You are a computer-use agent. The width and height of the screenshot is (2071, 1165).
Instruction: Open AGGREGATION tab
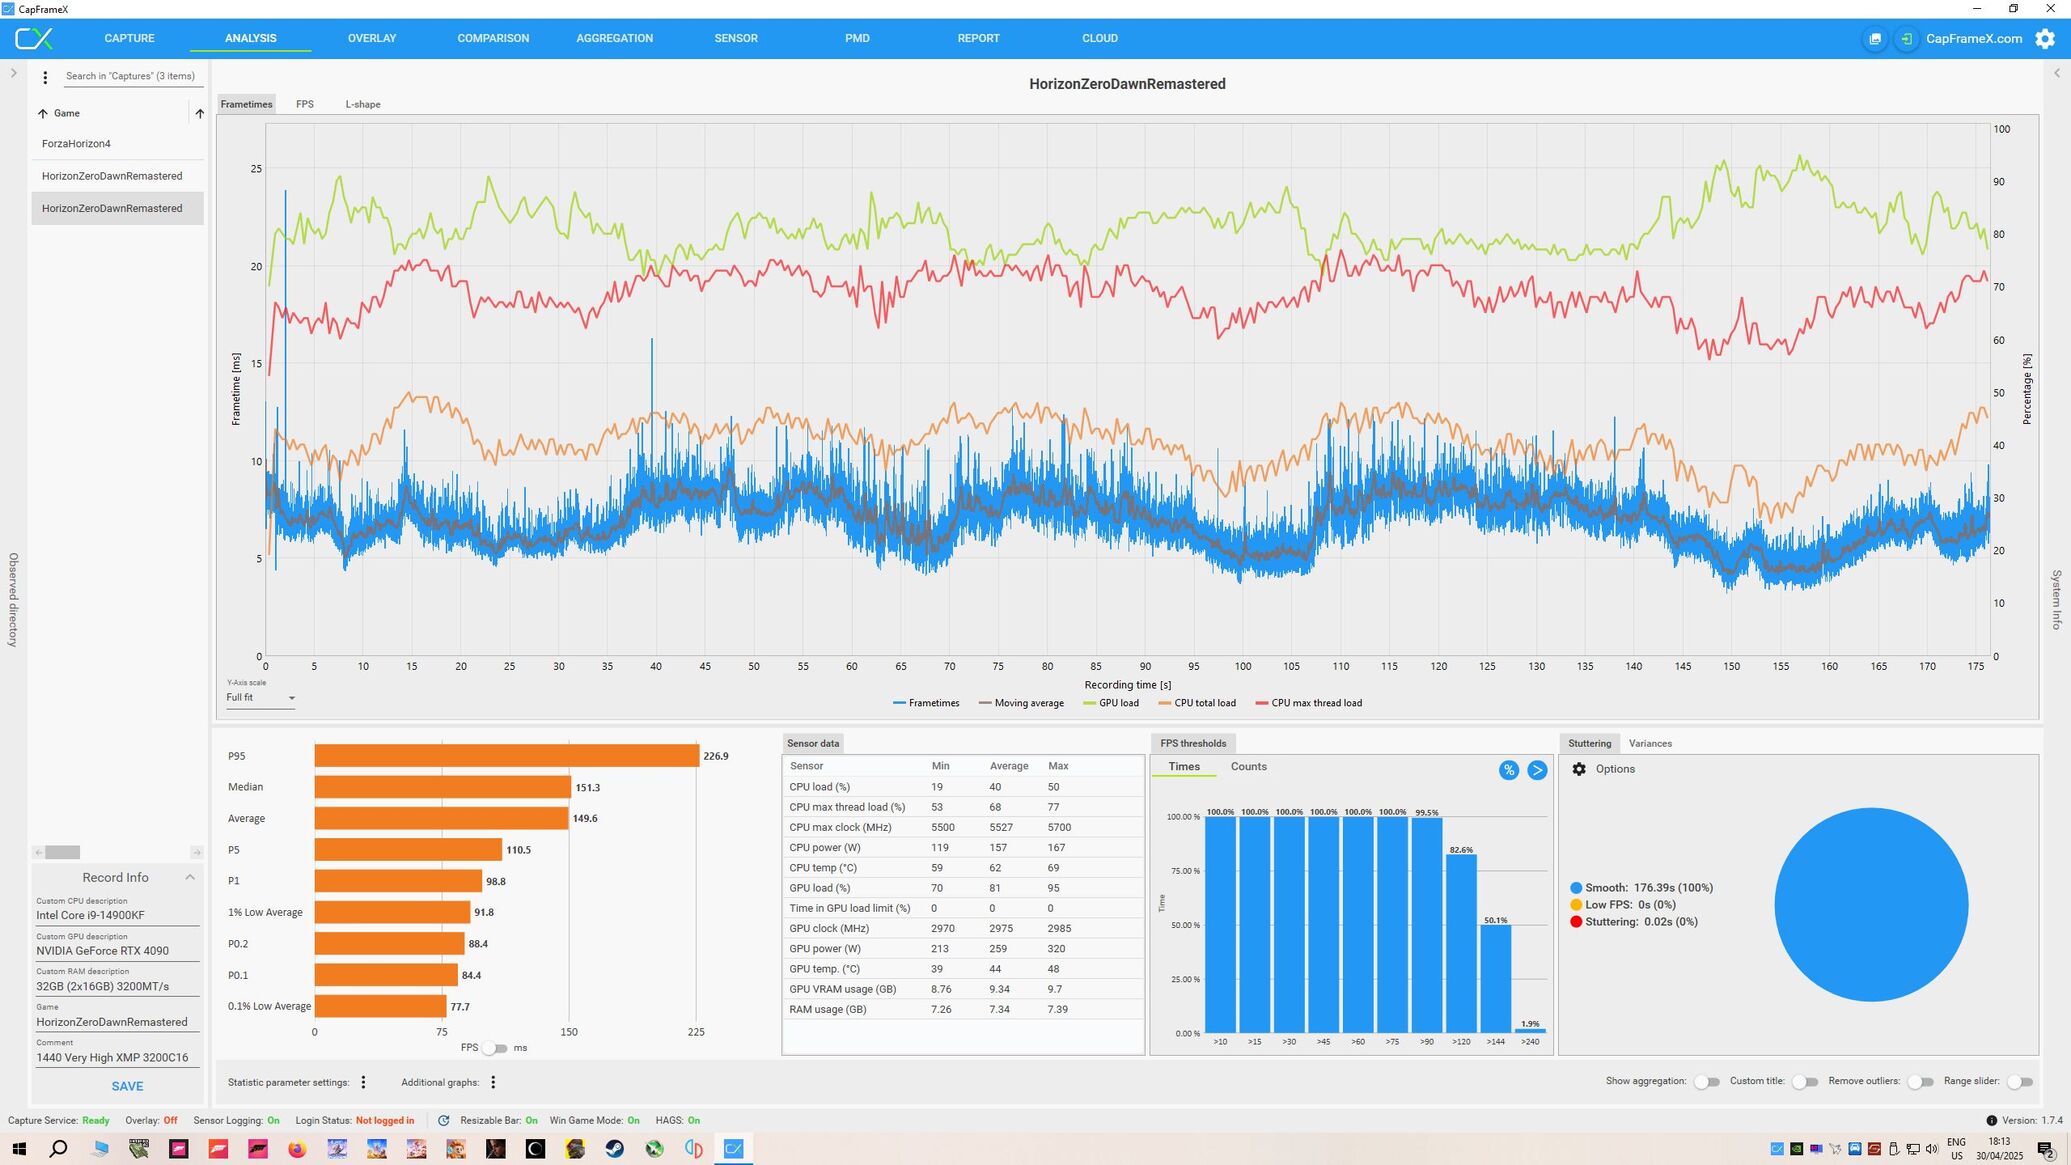tap(614, 39)
